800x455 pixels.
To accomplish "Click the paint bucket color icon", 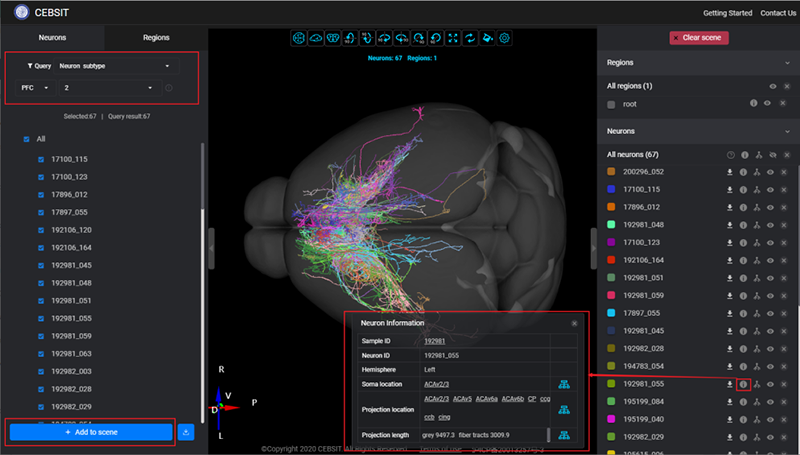I will [x=487, y=38].
